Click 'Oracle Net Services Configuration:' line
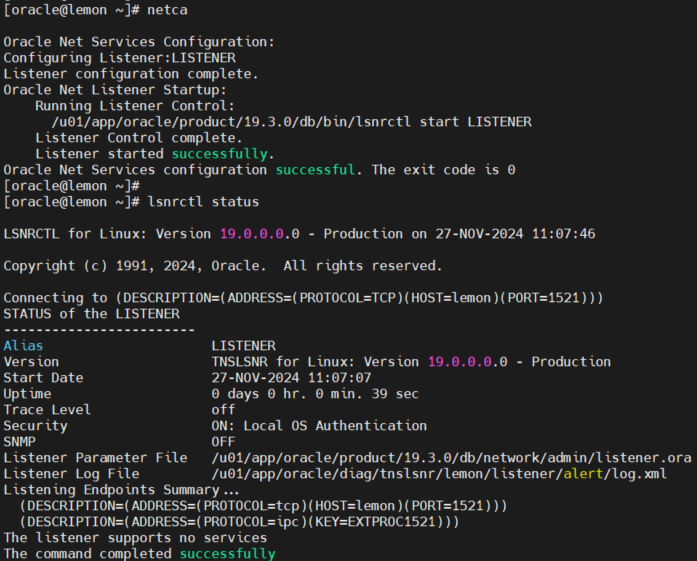Screen dimensions: 697x561 pyautogui.click(x=139, y=42)
